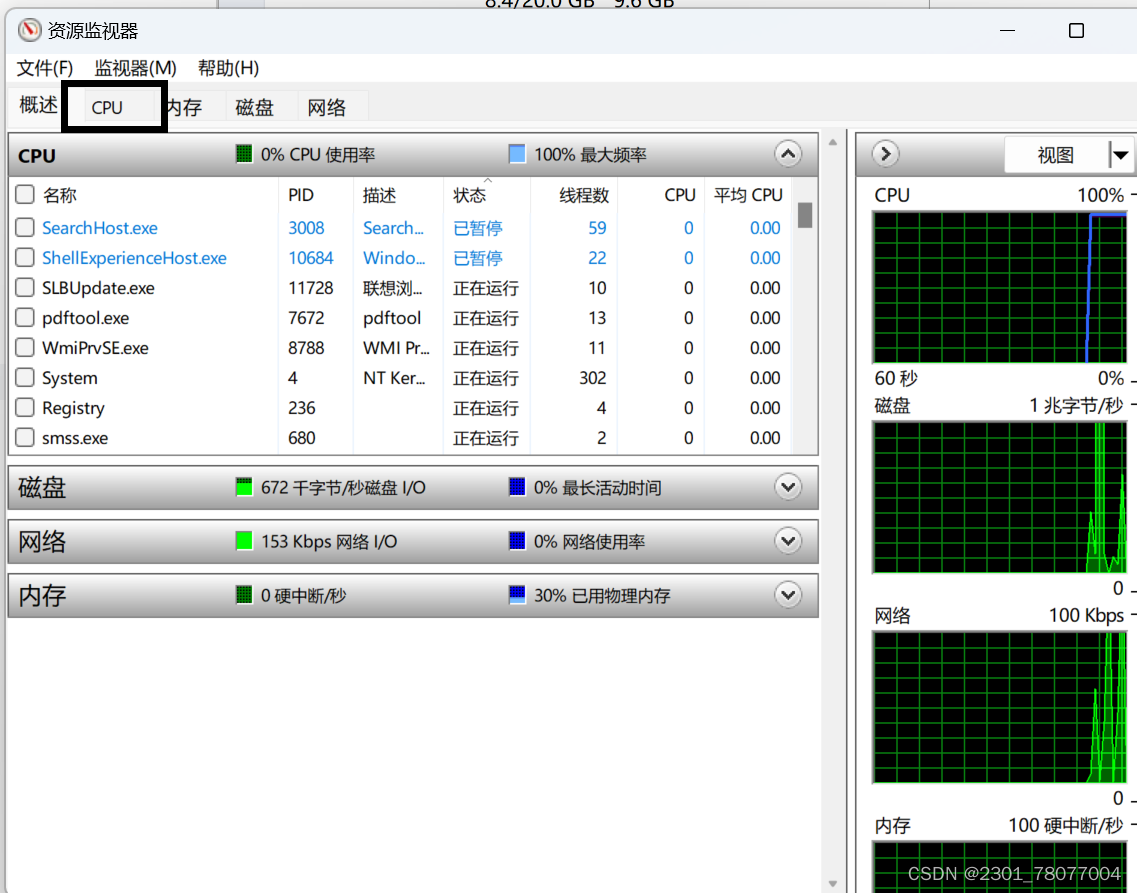Expand the 网络 section chevron

click(x=788, y=541)
